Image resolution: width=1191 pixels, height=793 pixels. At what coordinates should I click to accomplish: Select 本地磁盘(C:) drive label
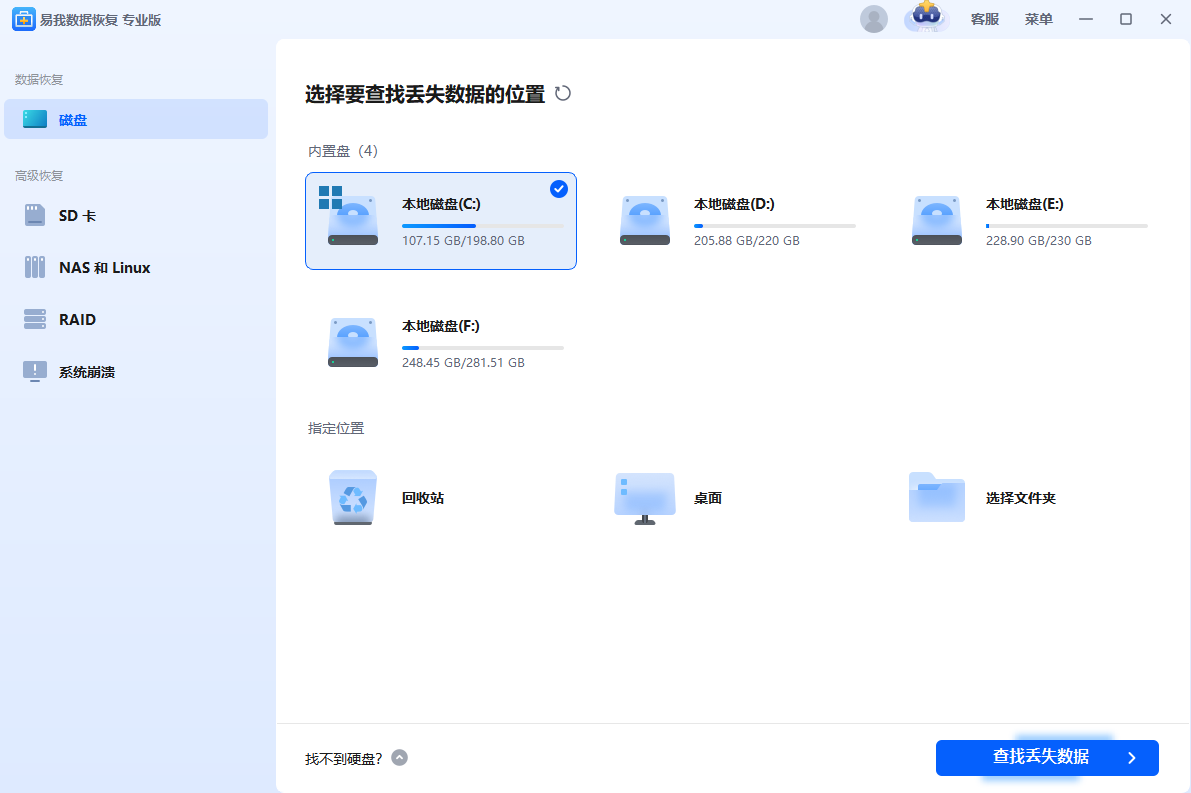(x=441, y=204)
